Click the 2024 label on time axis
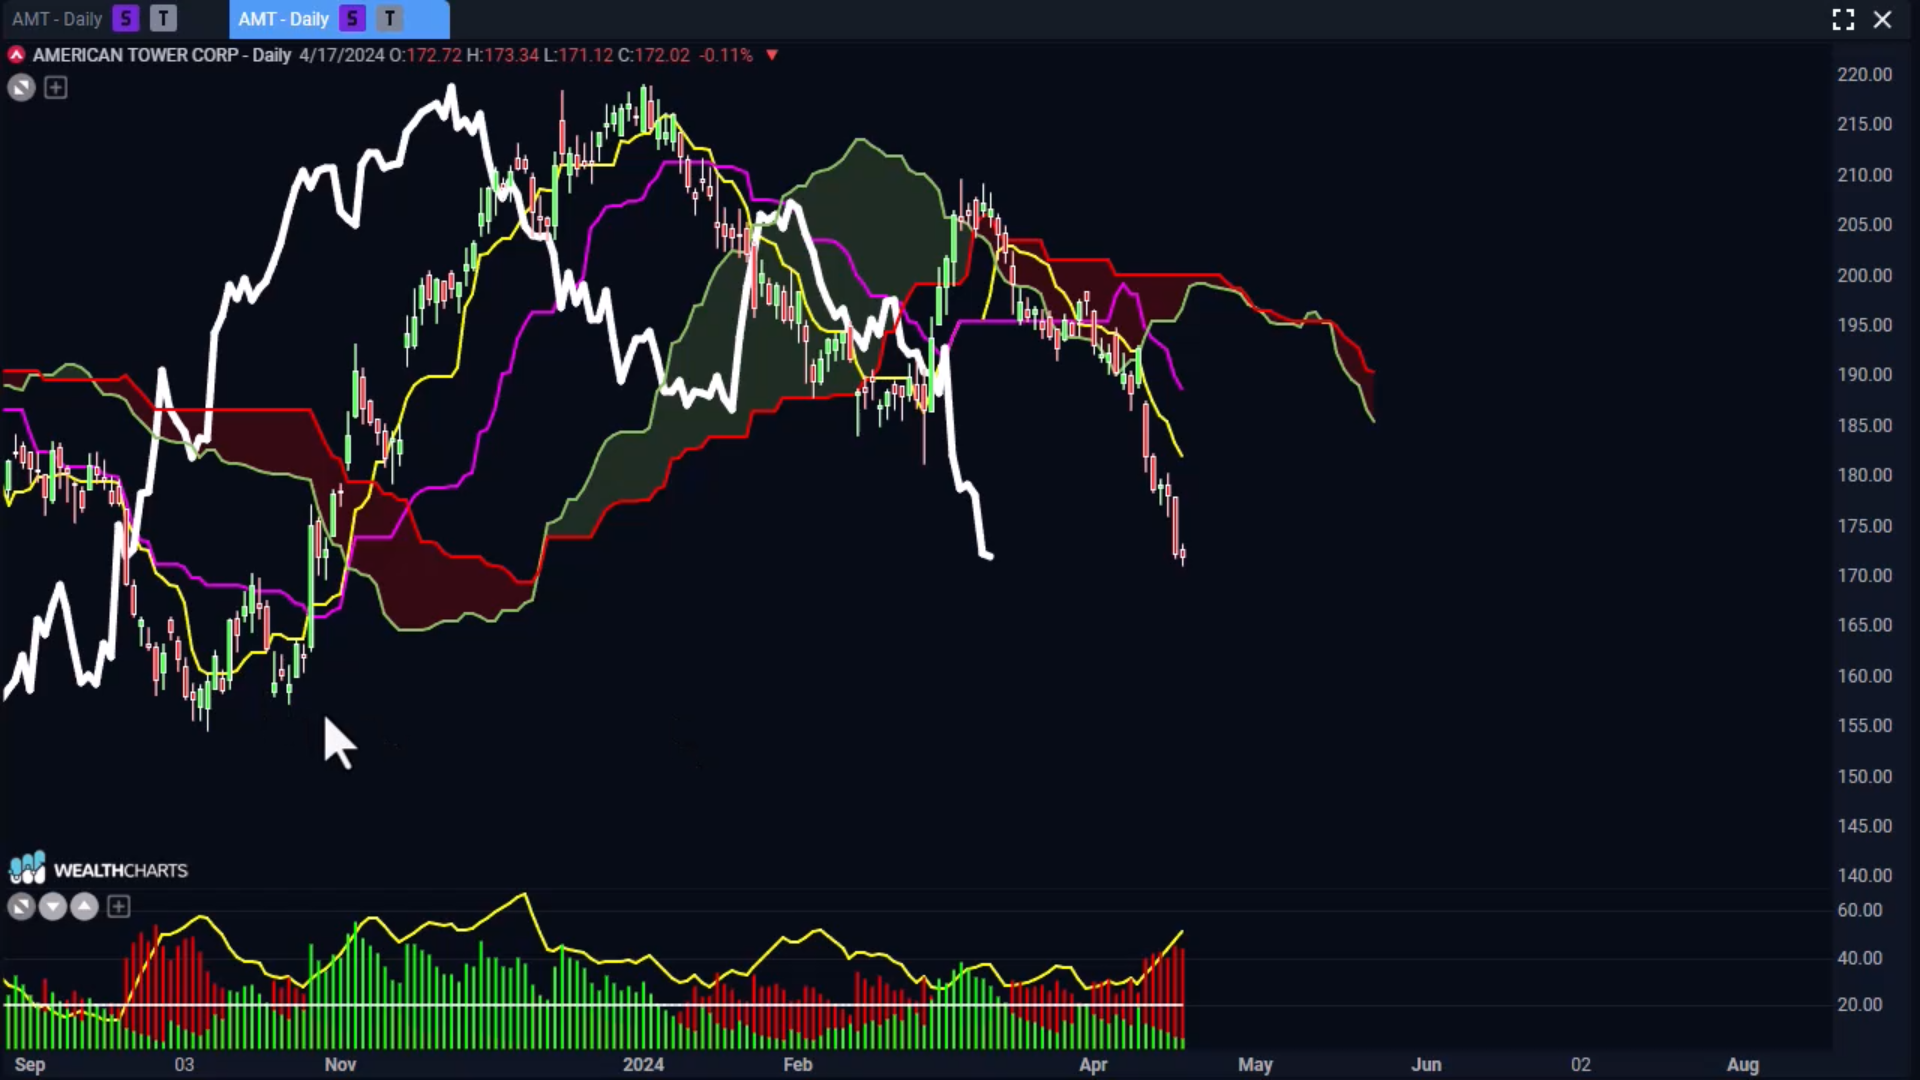The height and width of the screenshot is (1080, 1920). pyautogui.click(x=643, y=1064)
